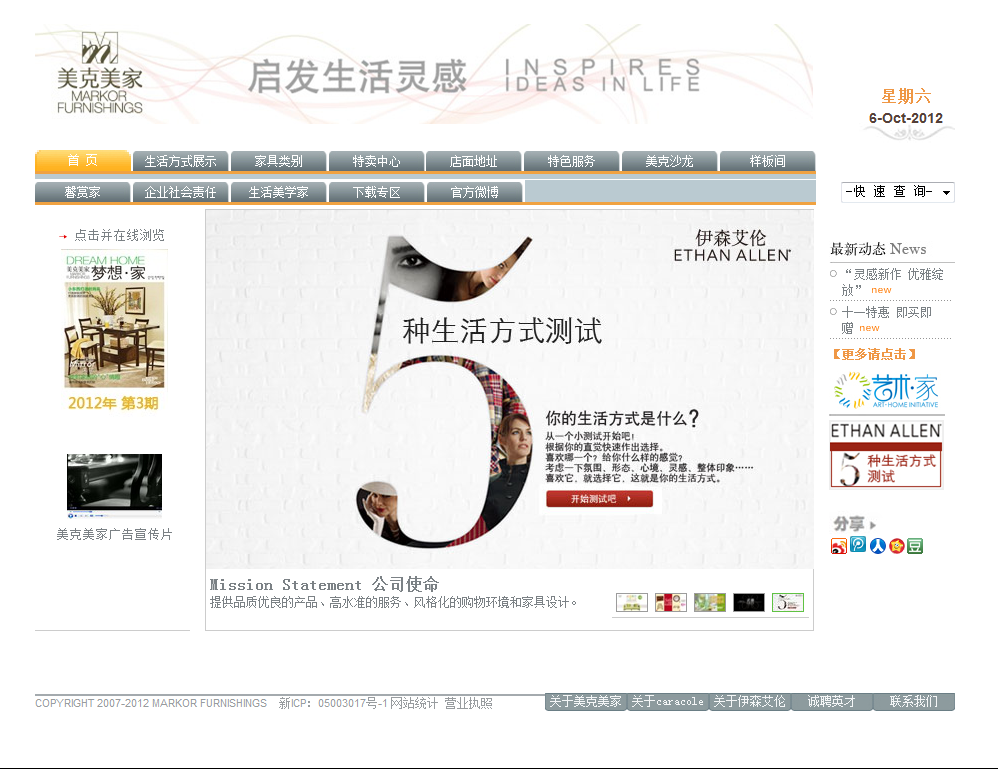Open the 特色服务 menu
The height and width of the screenshot is (769, 998).
(x=572, y=161)
